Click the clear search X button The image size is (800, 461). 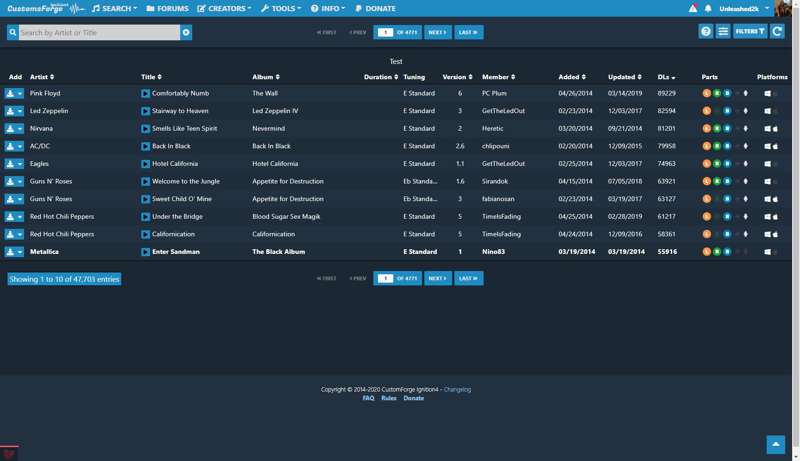(186, 33)
